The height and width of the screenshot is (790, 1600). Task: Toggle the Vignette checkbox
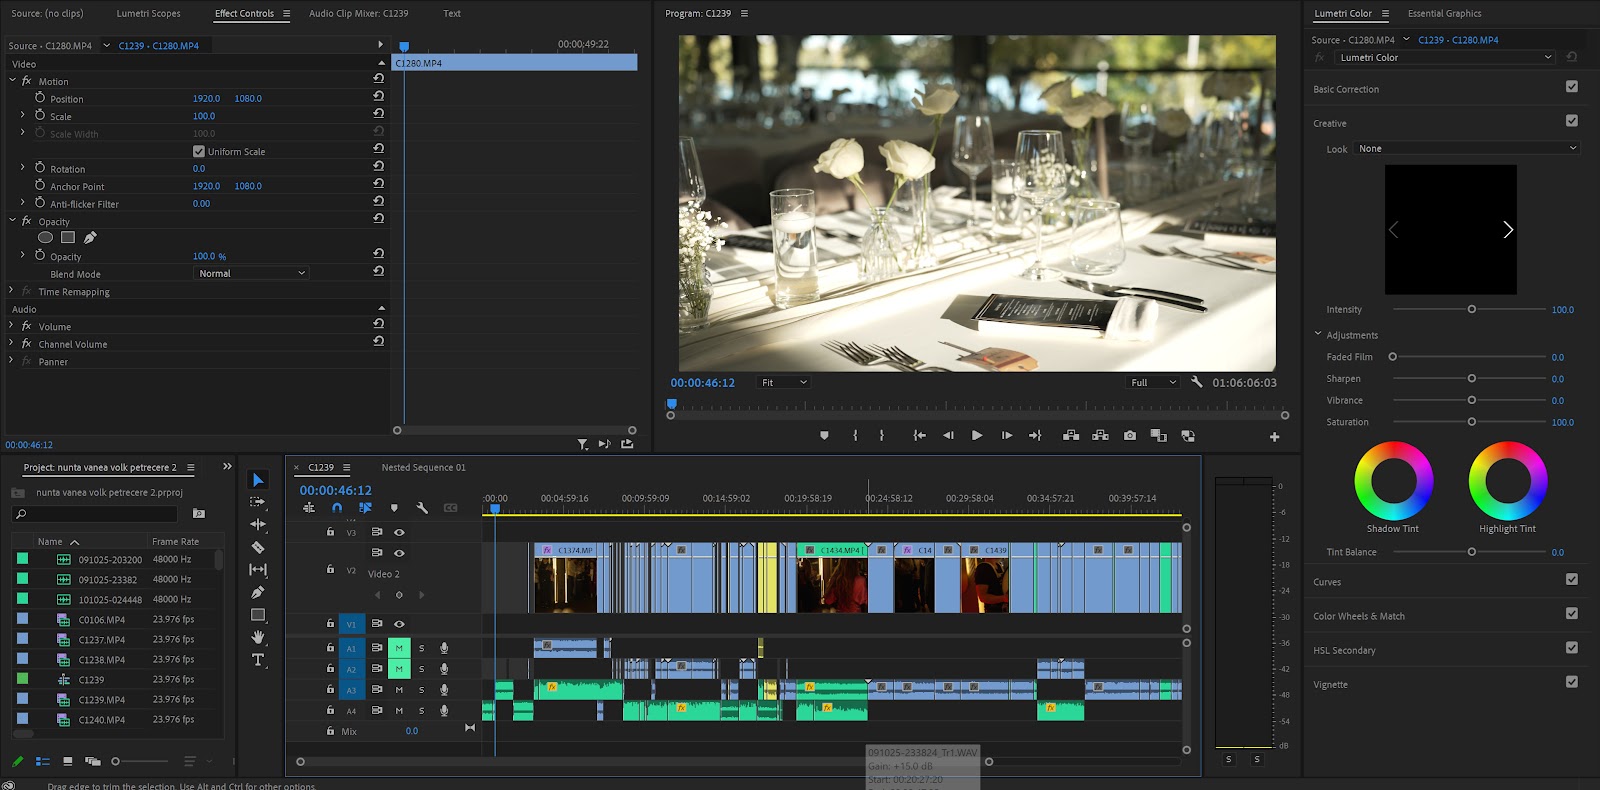point(1572,682)
